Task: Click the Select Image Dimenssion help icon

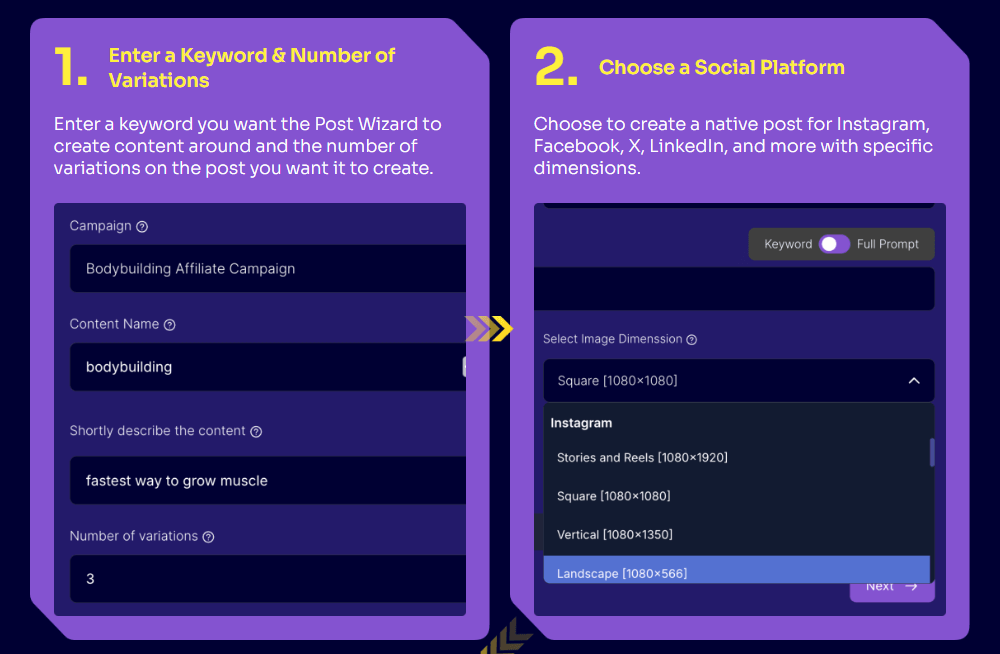Action: (691, 340)
